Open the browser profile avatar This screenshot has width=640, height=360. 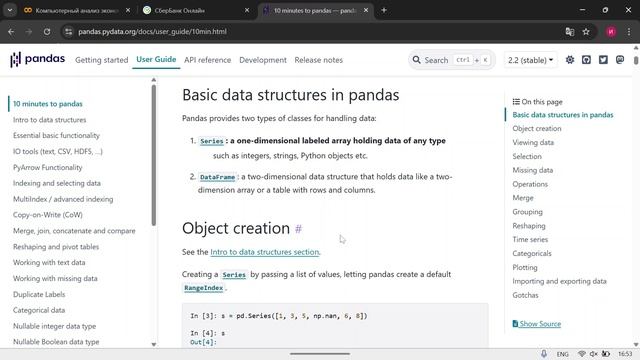click(x=611, y=31)
